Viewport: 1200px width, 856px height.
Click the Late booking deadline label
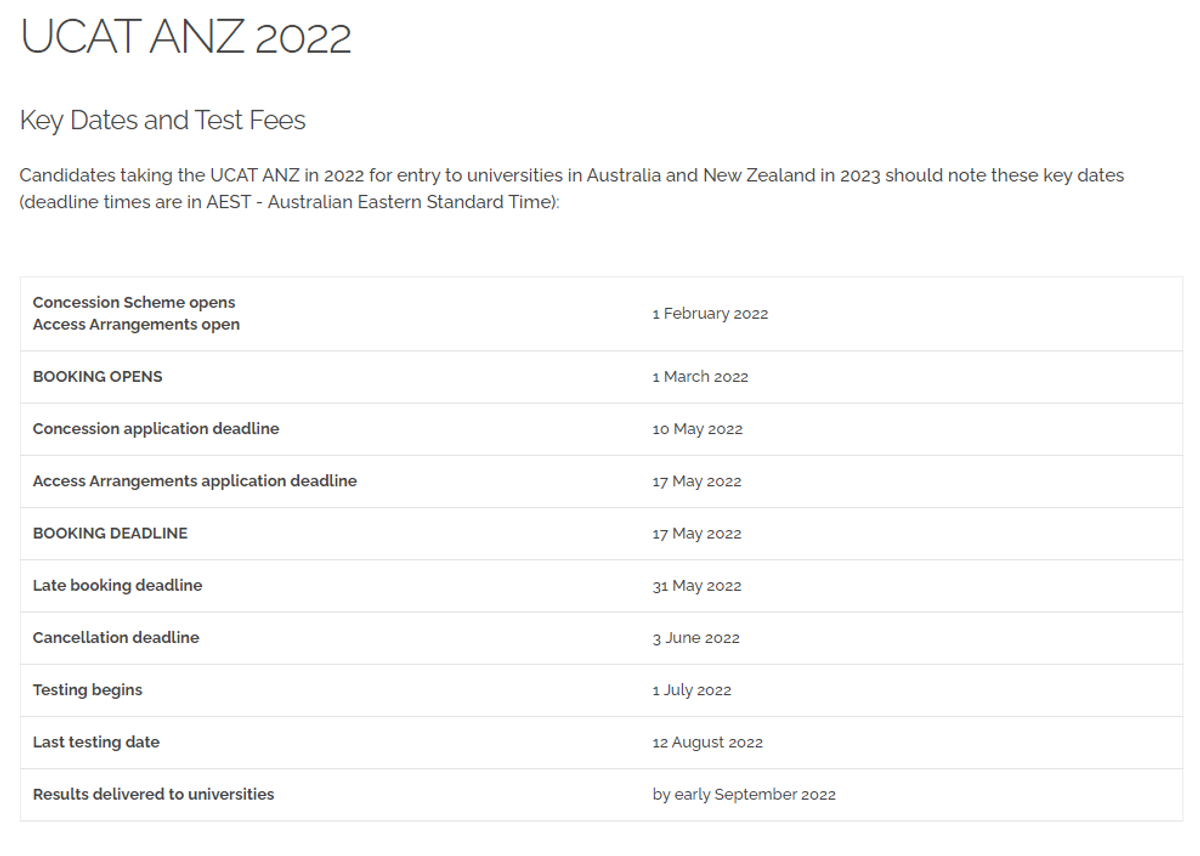[117, 585]
